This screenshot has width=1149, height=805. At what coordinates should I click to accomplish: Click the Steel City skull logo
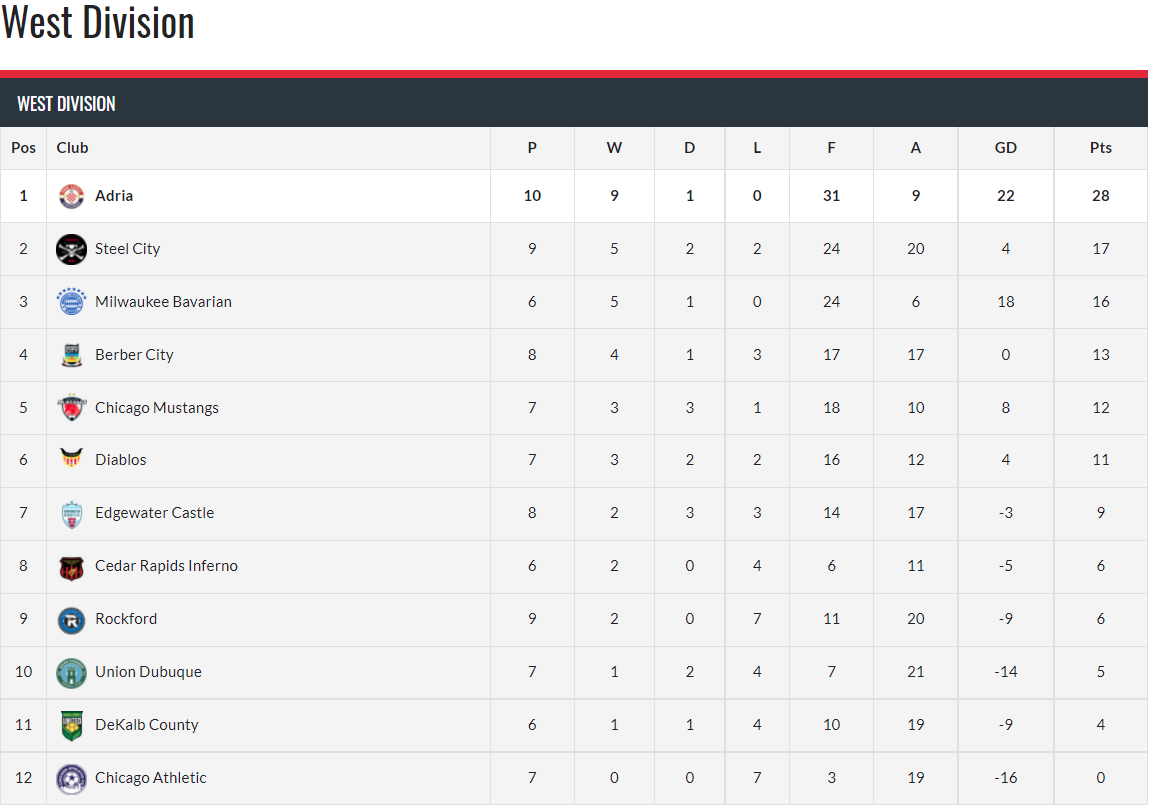72,249
